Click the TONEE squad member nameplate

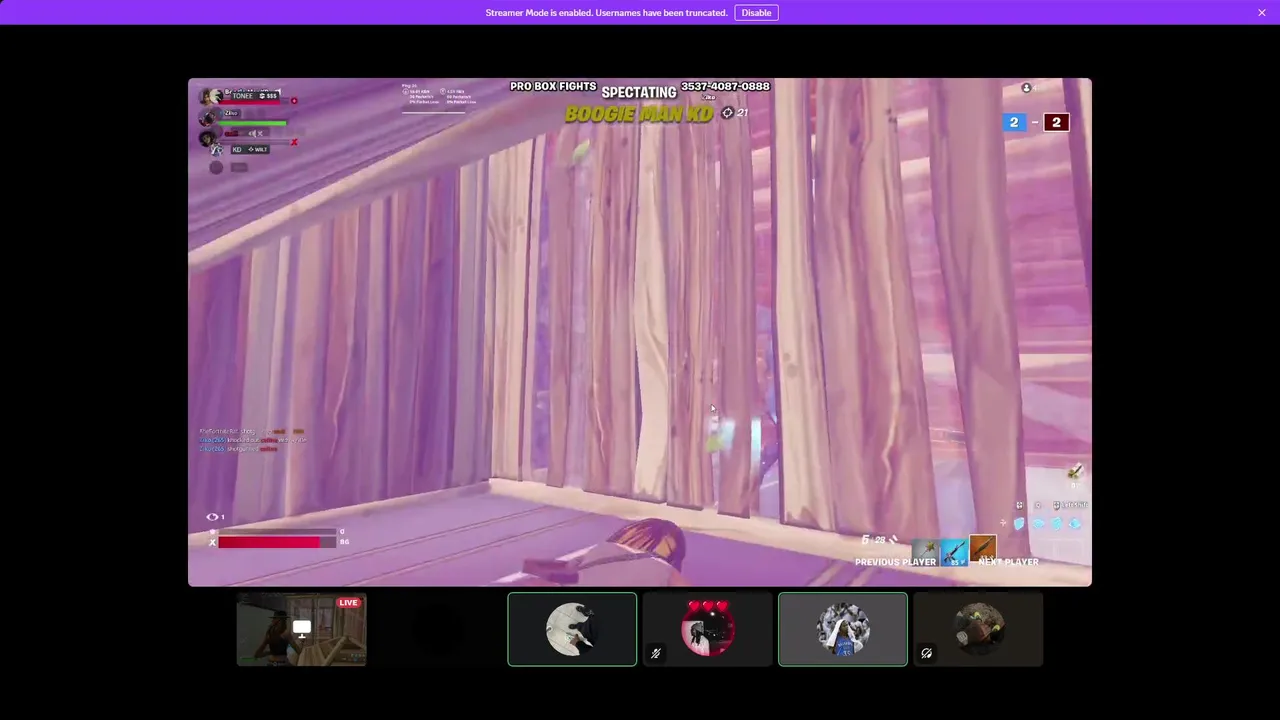click(254, 96)
